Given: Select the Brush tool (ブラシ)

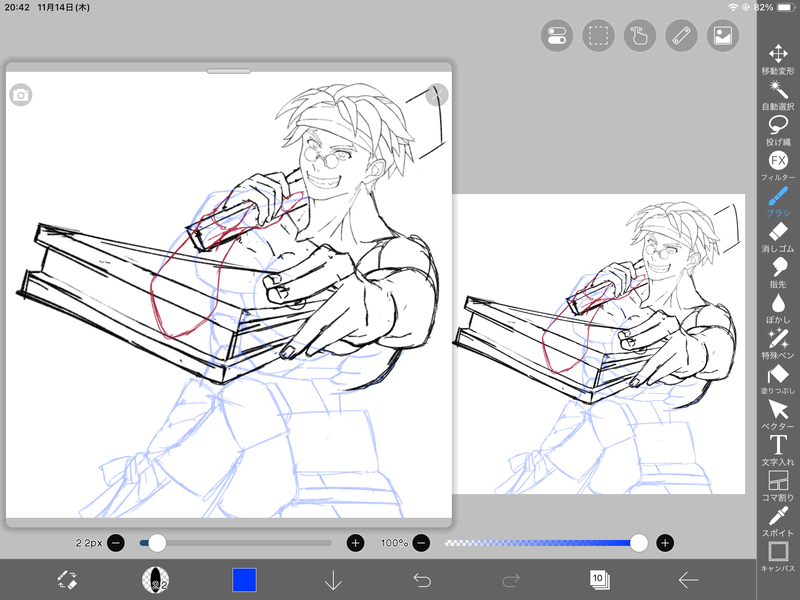Looking at the screenshot, I should [x=778, y=202].
